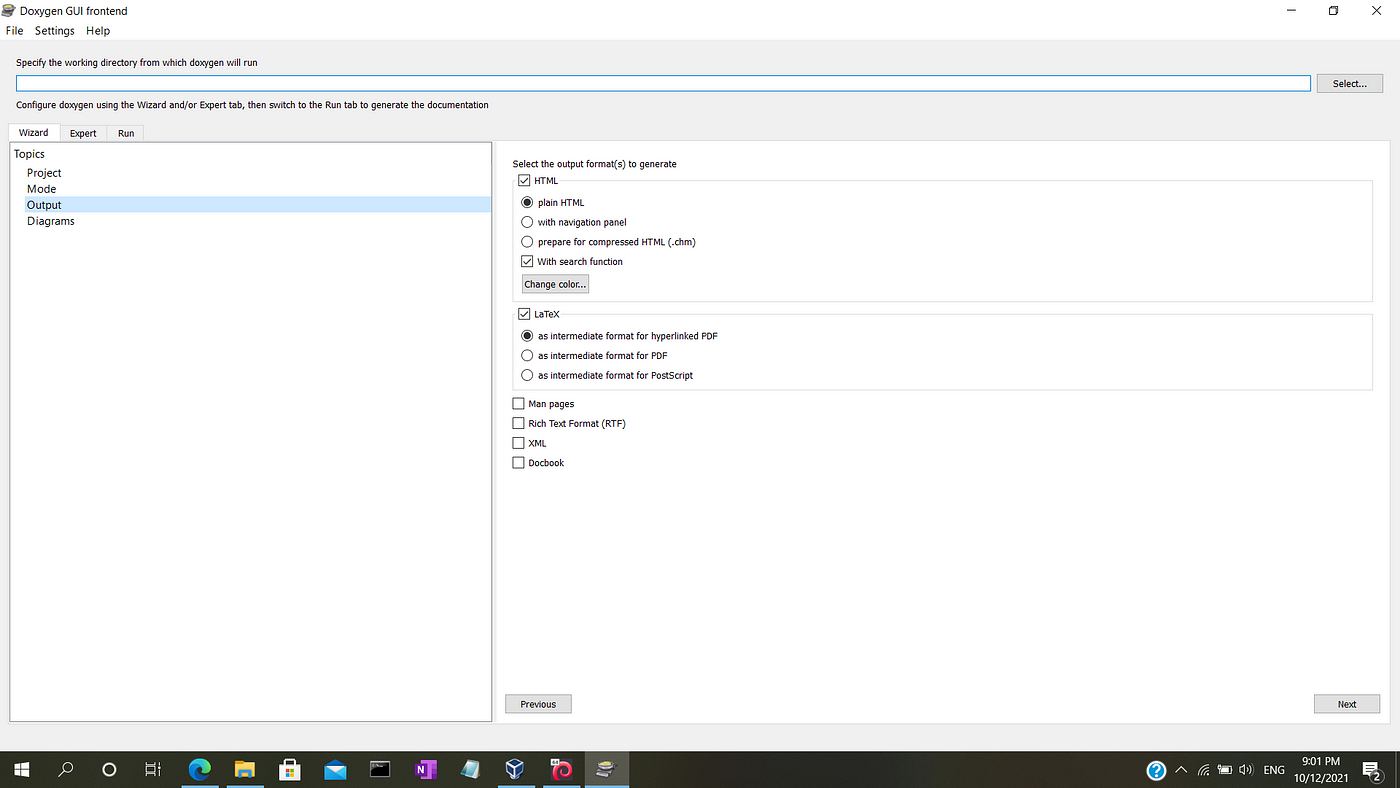Select the plain HTML radio button
The height and width of the screenshot is (788, 1400).
527,202
